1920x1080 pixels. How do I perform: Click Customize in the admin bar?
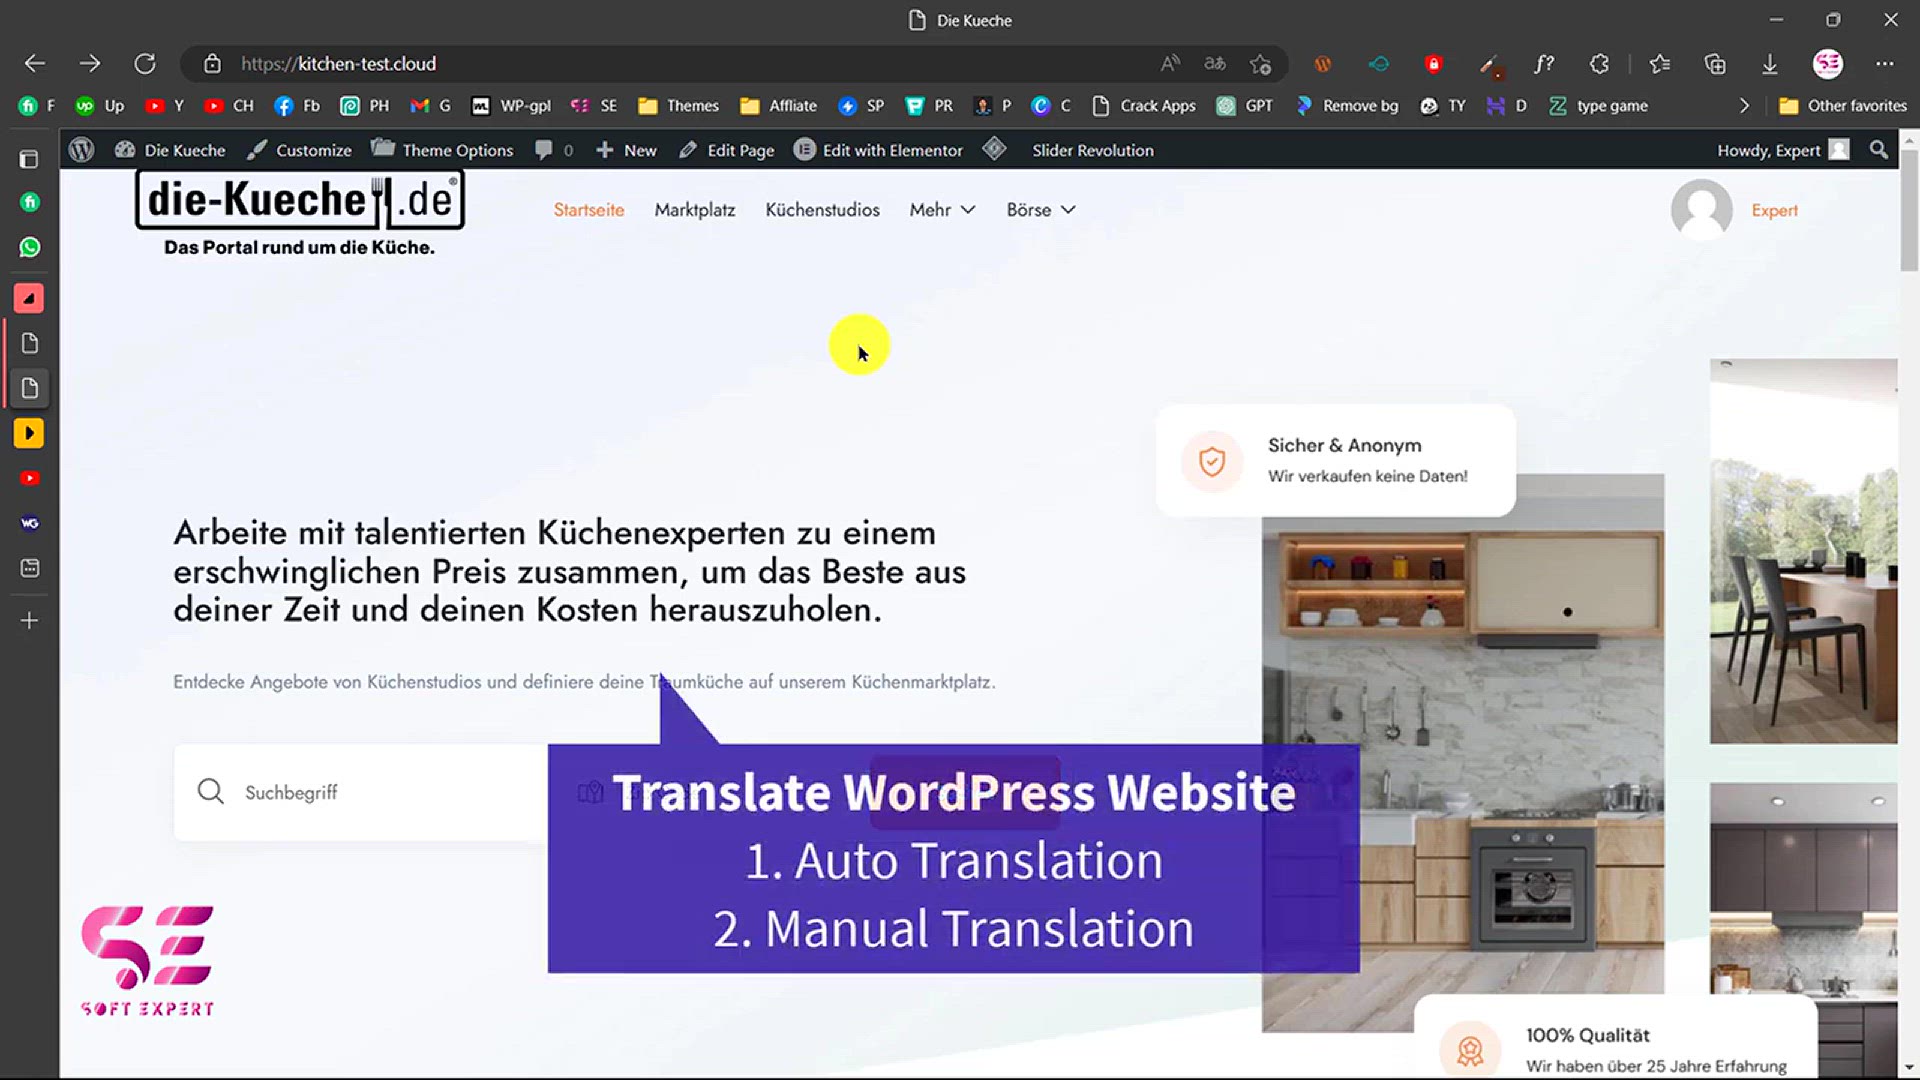pyautogui.click(x=299, y=150)
